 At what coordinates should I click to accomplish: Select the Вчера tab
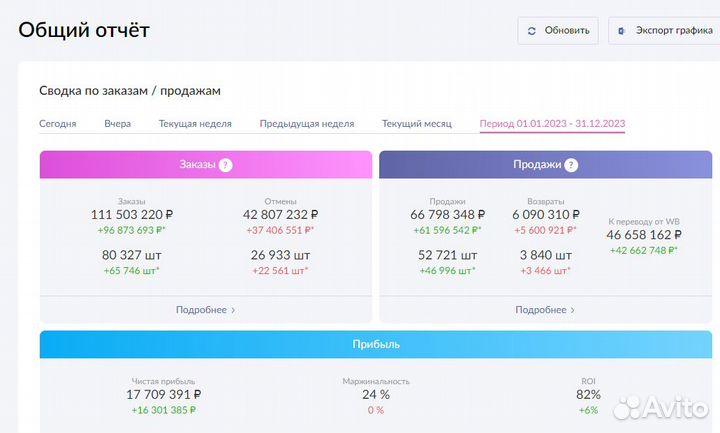coord(117,124)
